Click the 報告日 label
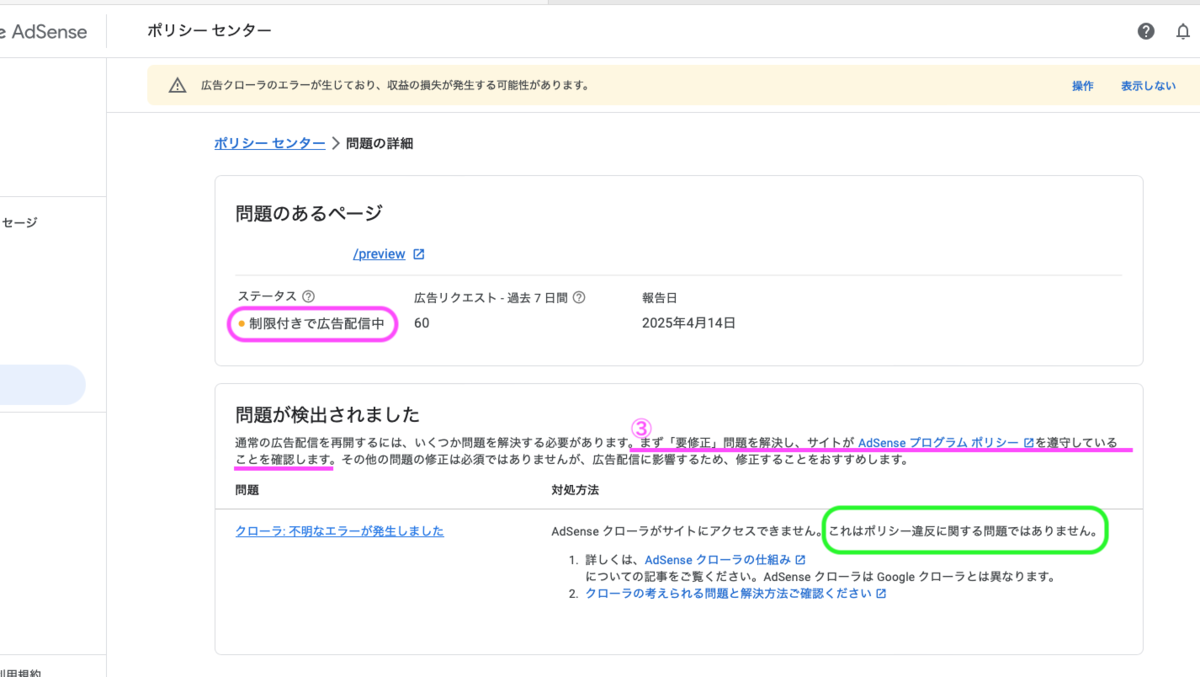Viewport: 1200px width, 677px height. [x=660, y=297]
